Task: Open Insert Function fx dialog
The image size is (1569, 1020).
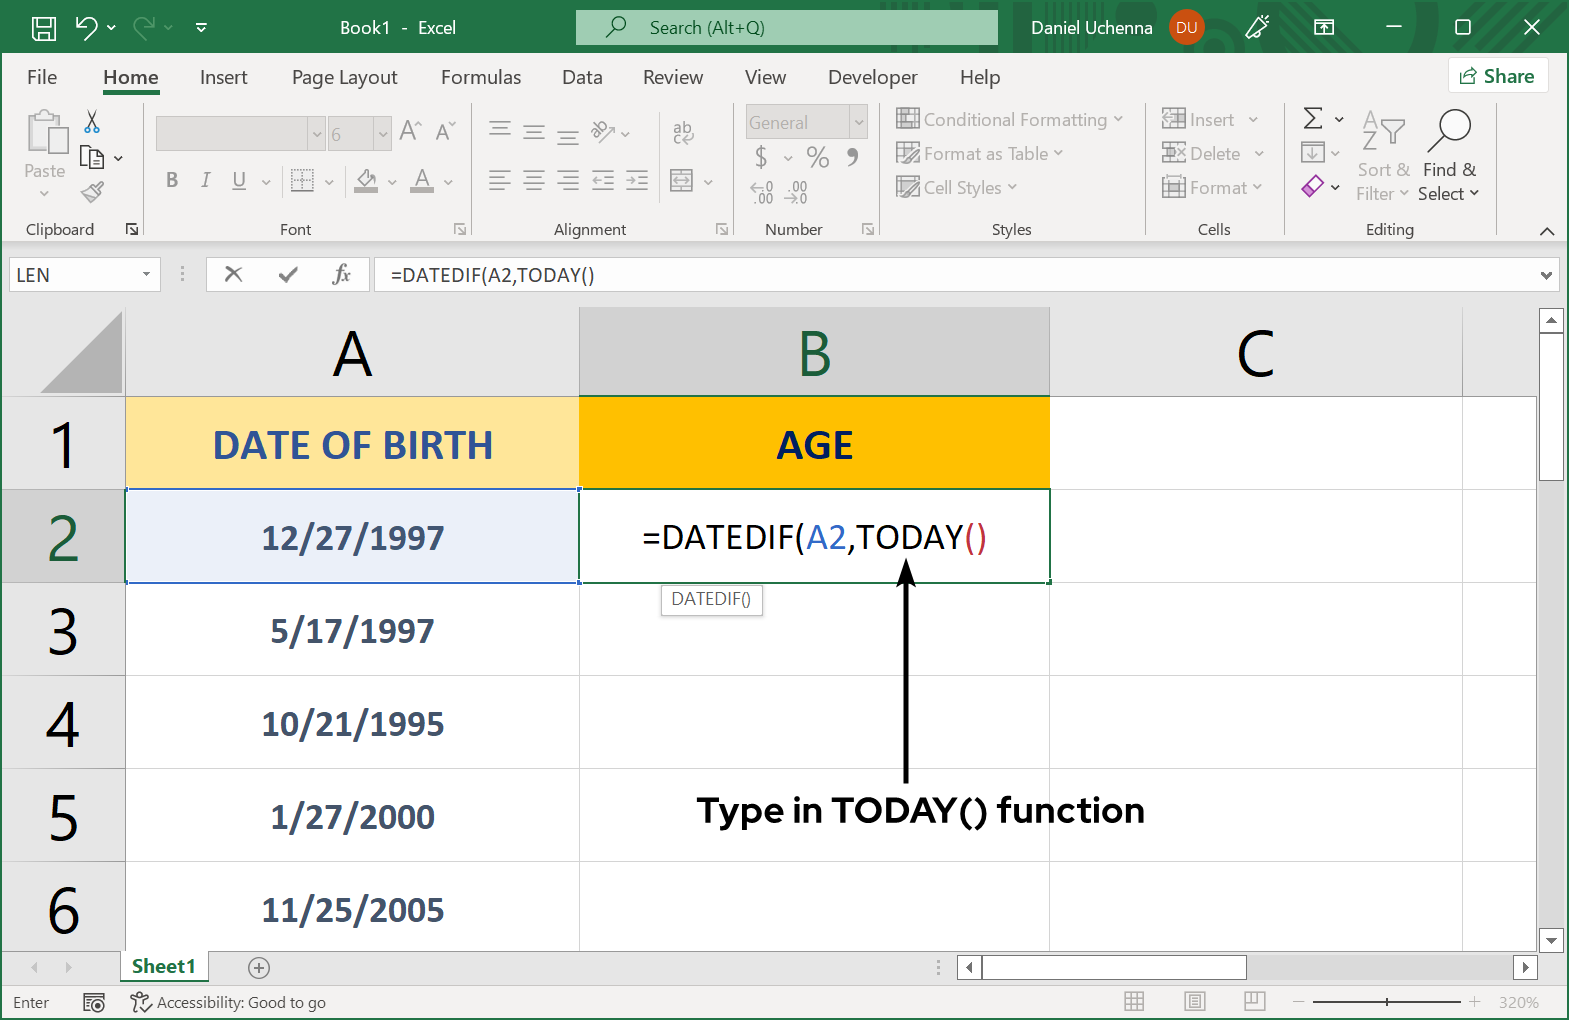Action: [x=341, y=274]
